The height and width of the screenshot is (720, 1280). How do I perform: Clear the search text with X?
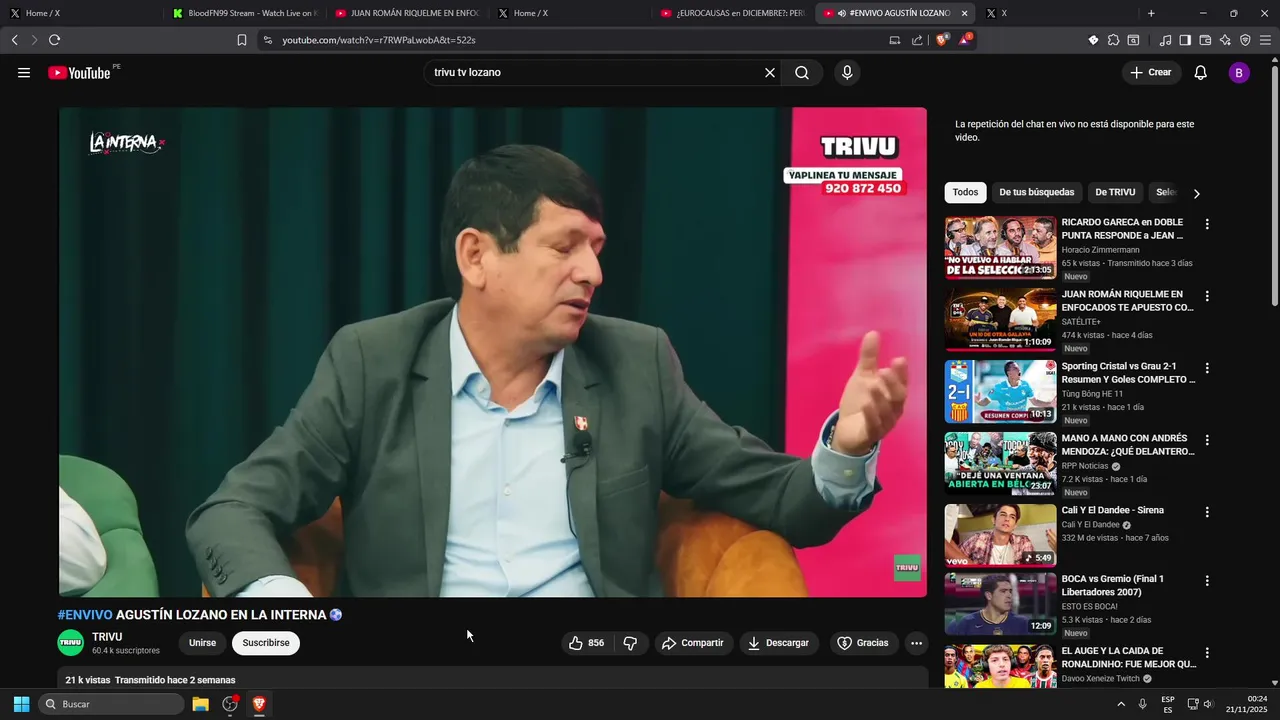pyautogui.click(x=770, y=73)
